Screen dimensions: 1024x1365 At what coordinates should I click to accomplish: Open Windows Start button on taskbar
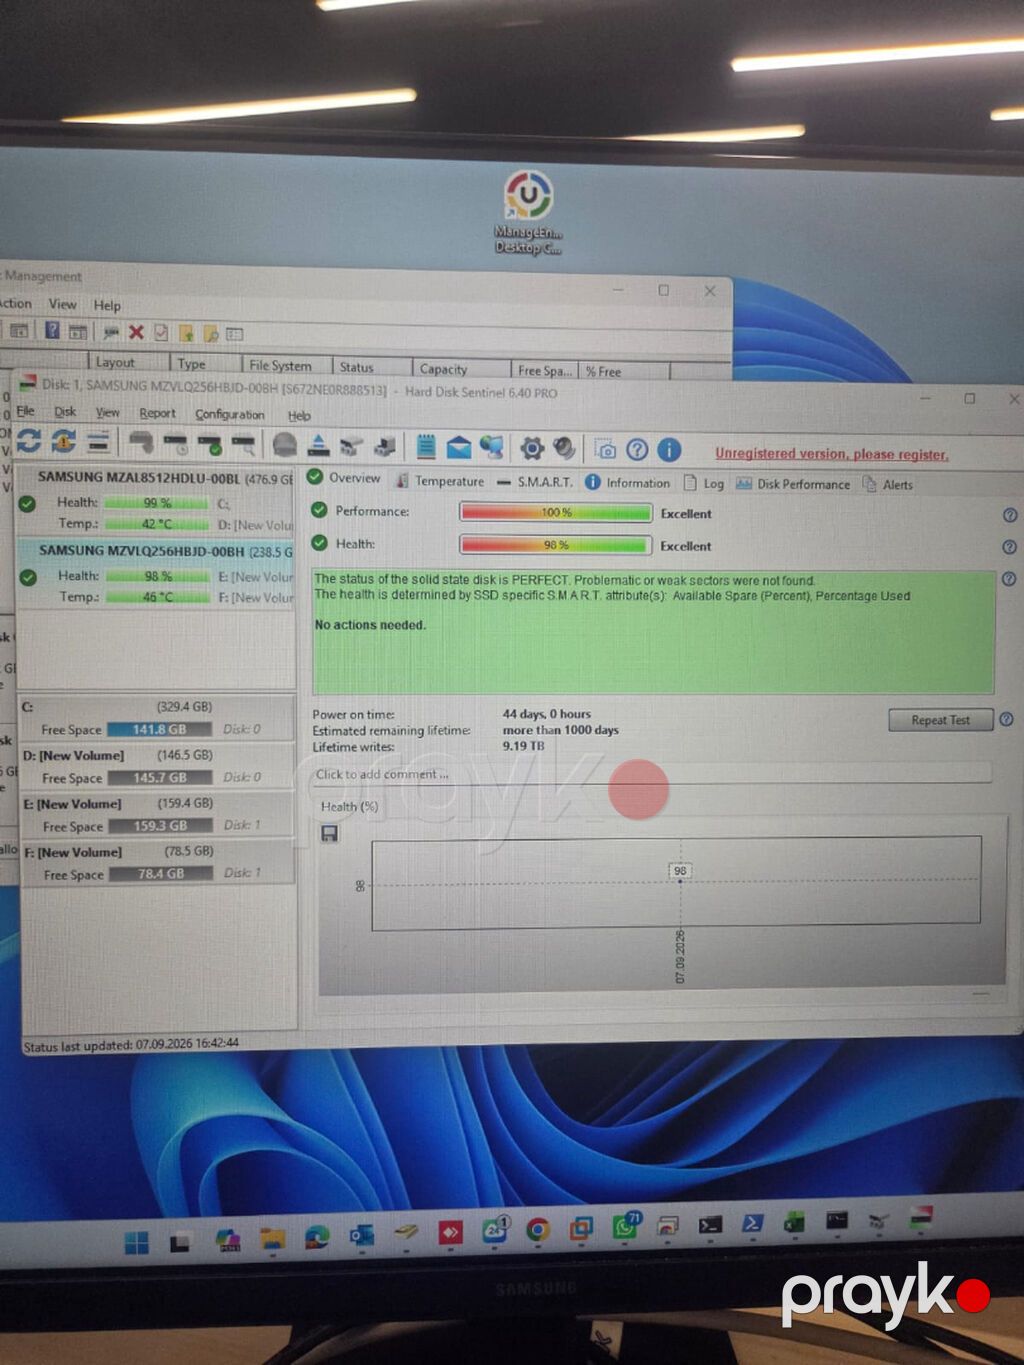(137, 1241)
